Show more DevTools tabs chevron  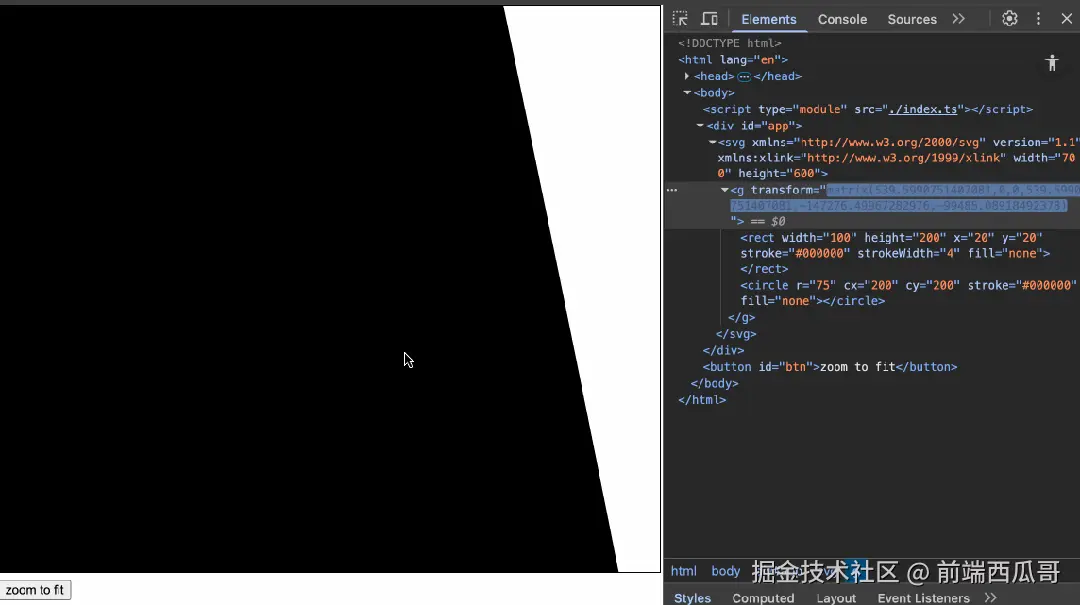click(x=959, y=19)
